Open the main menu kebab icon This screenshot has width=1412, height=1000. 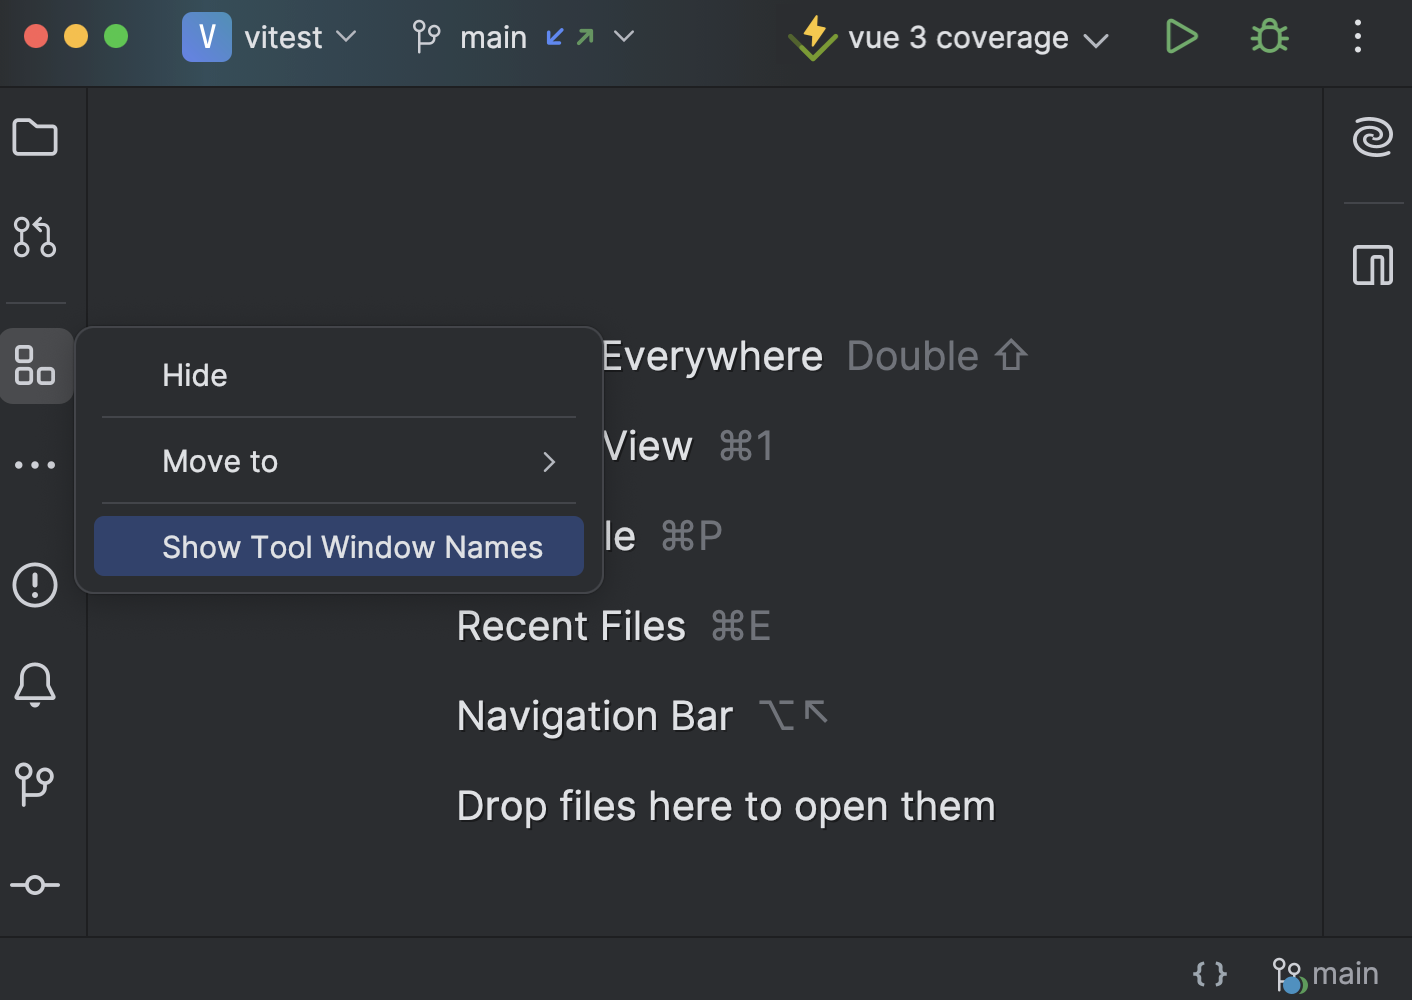pos(1357,36)
